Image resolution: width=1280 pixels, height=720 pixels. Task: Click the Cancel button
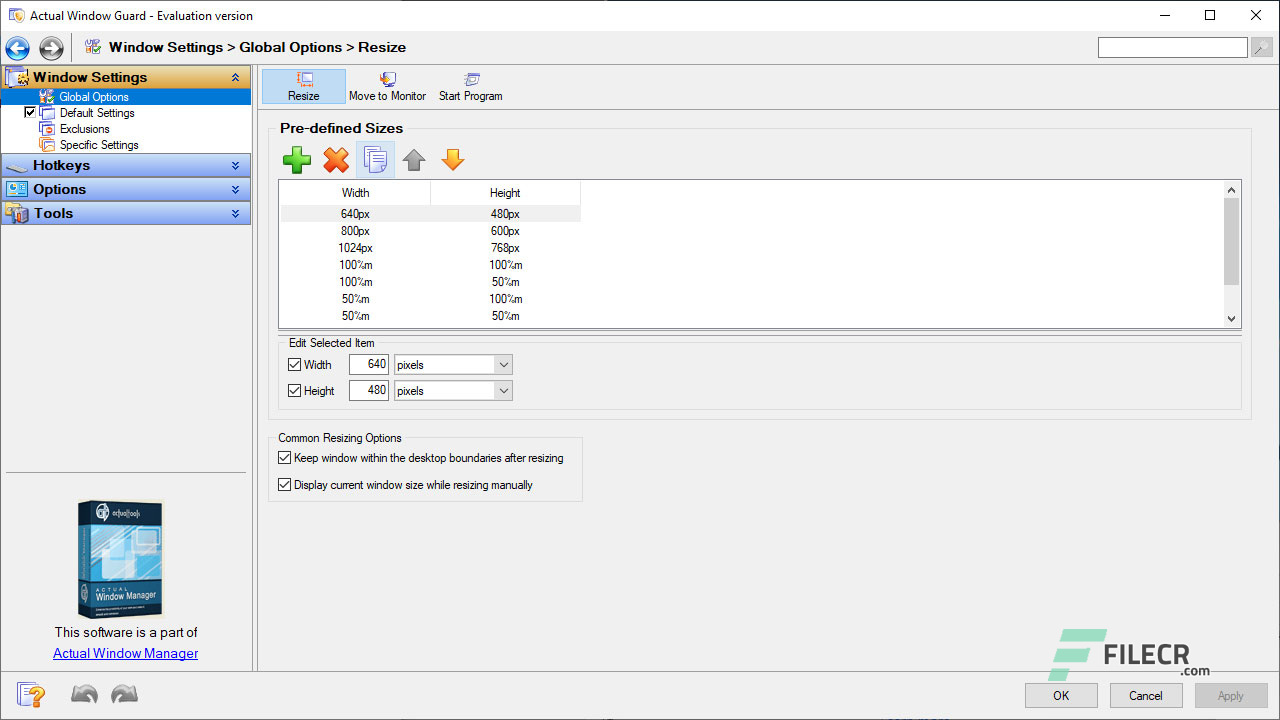(x=1146, y=696)
